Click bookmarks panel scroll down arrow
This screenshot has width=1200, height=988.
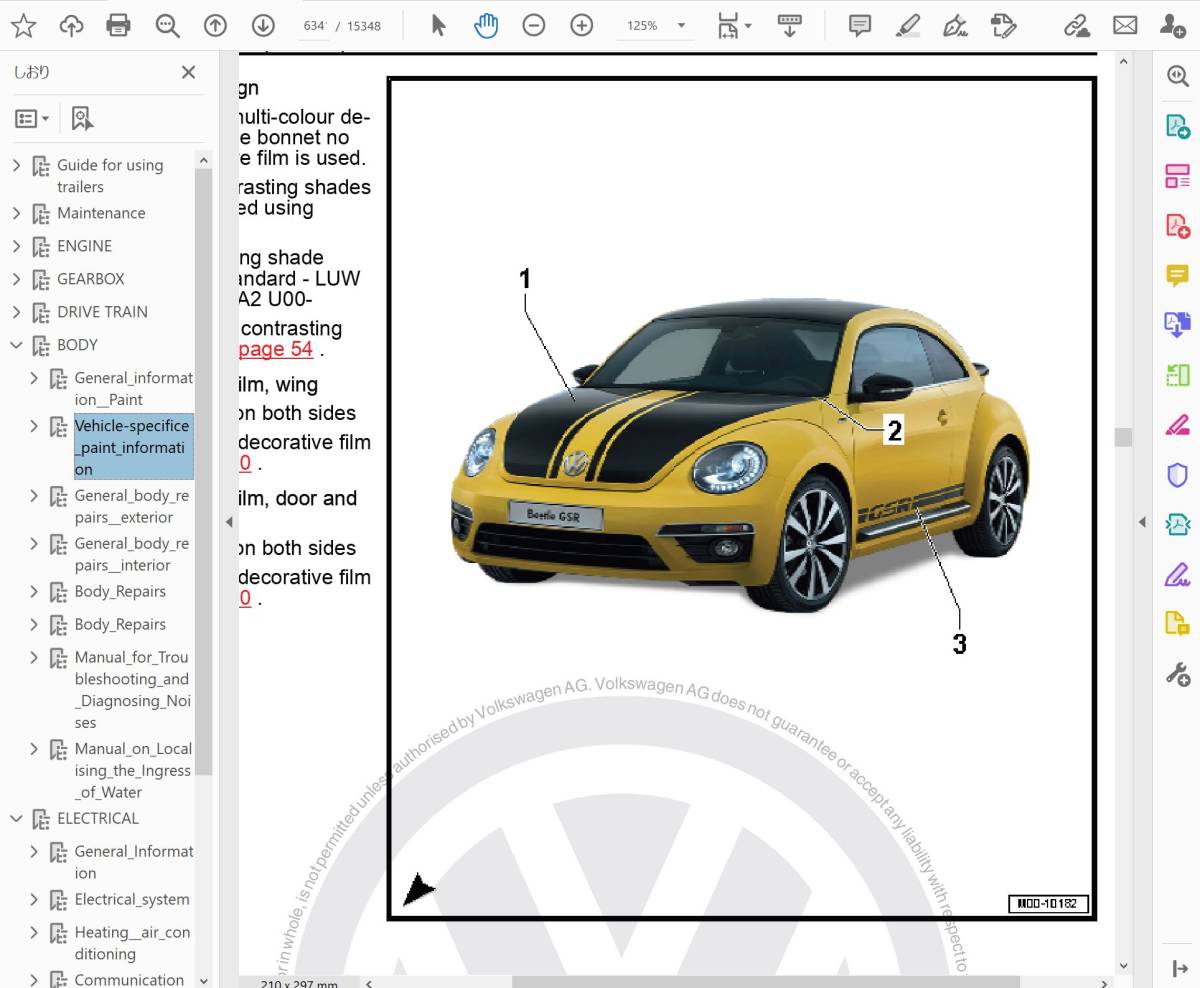point(204,980)
